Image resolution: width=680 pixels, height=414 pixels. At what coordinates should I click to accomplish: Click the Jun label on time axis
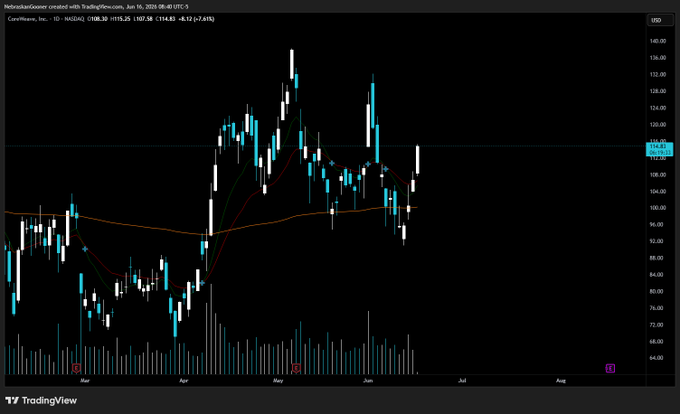pos(368,381)
